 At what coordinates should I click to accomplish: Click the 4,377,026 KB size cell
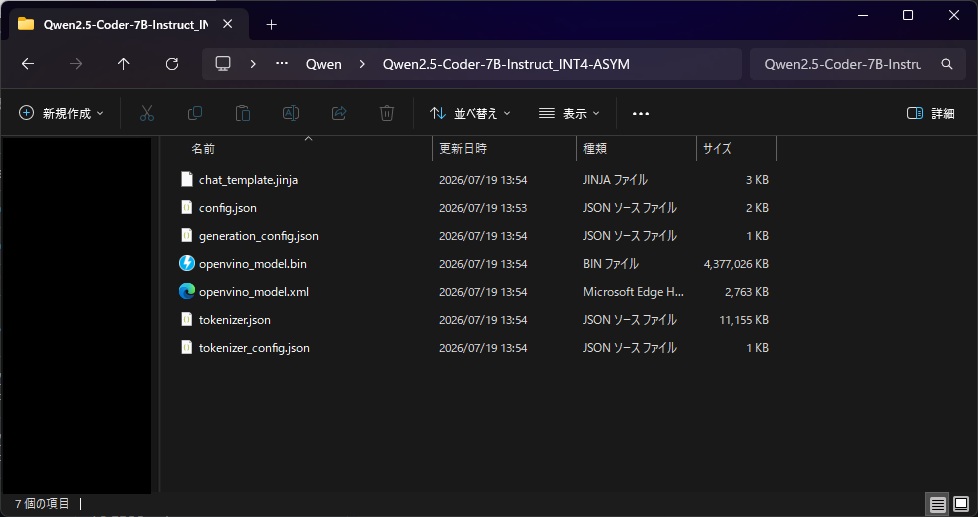coord(736,264)
